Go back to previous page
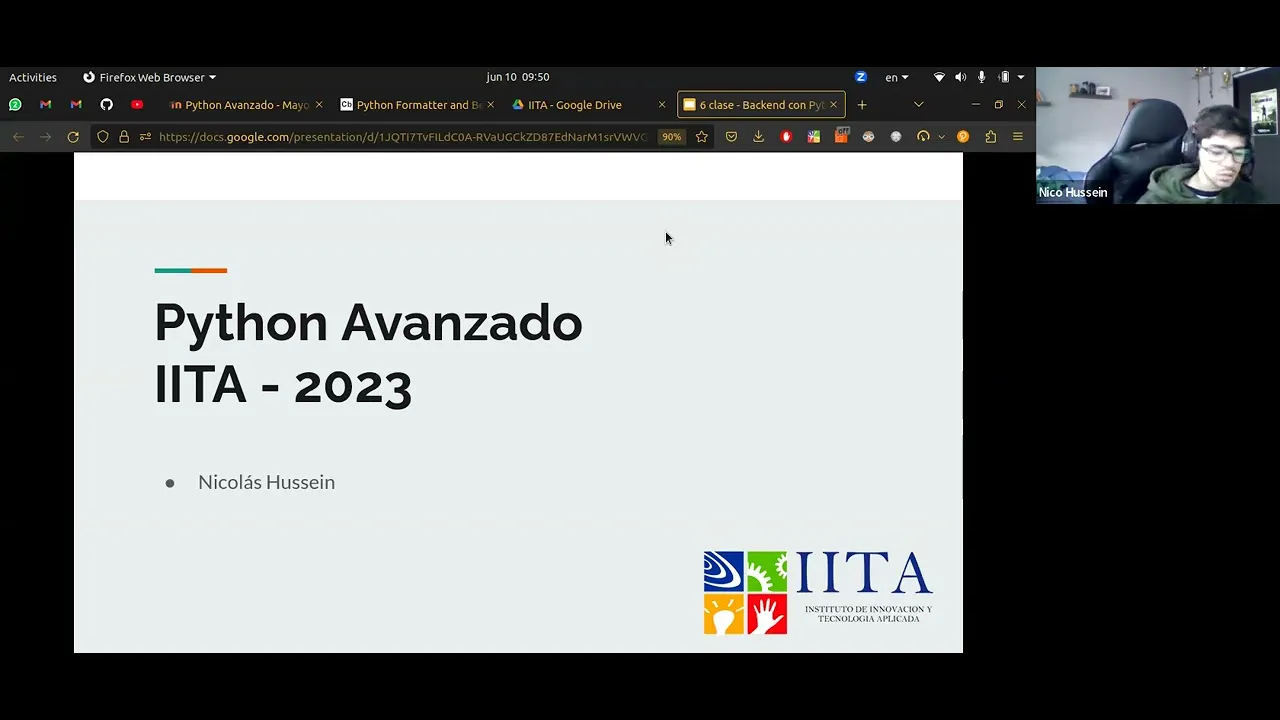Image resolution: width=1280 pixels, height=720 pixels. (x=18, y=137)
